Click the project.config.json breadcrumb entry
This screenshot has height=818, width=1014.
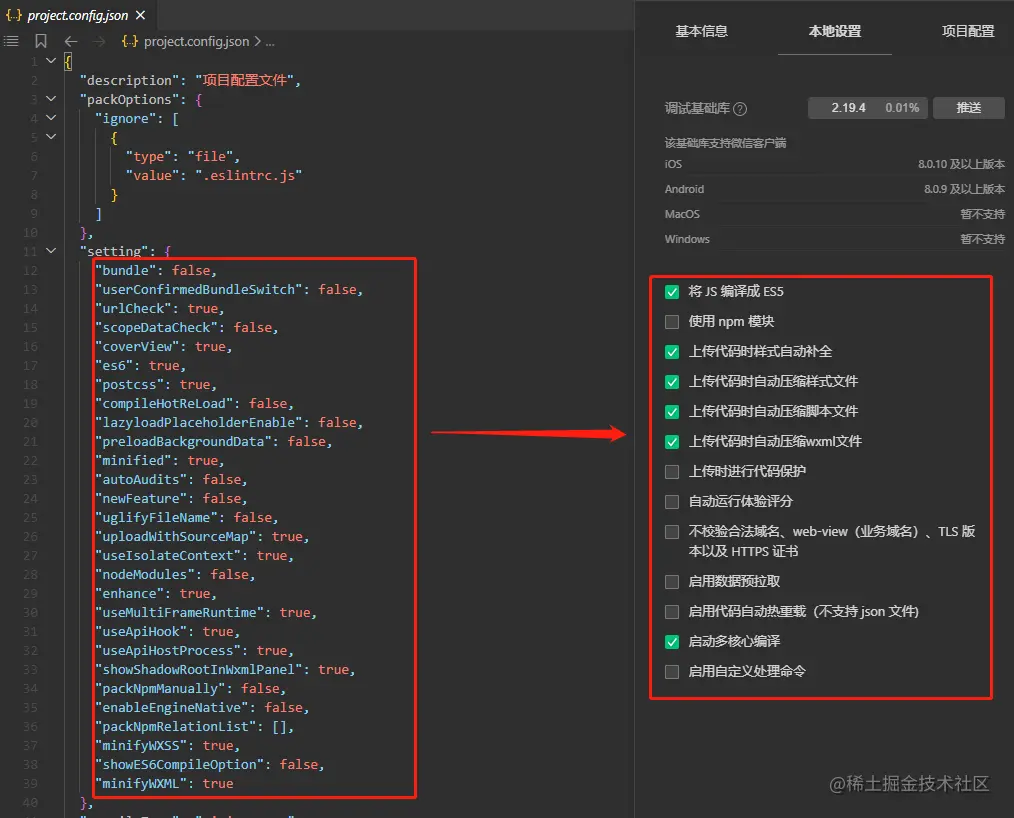click(x=196, y=41)
